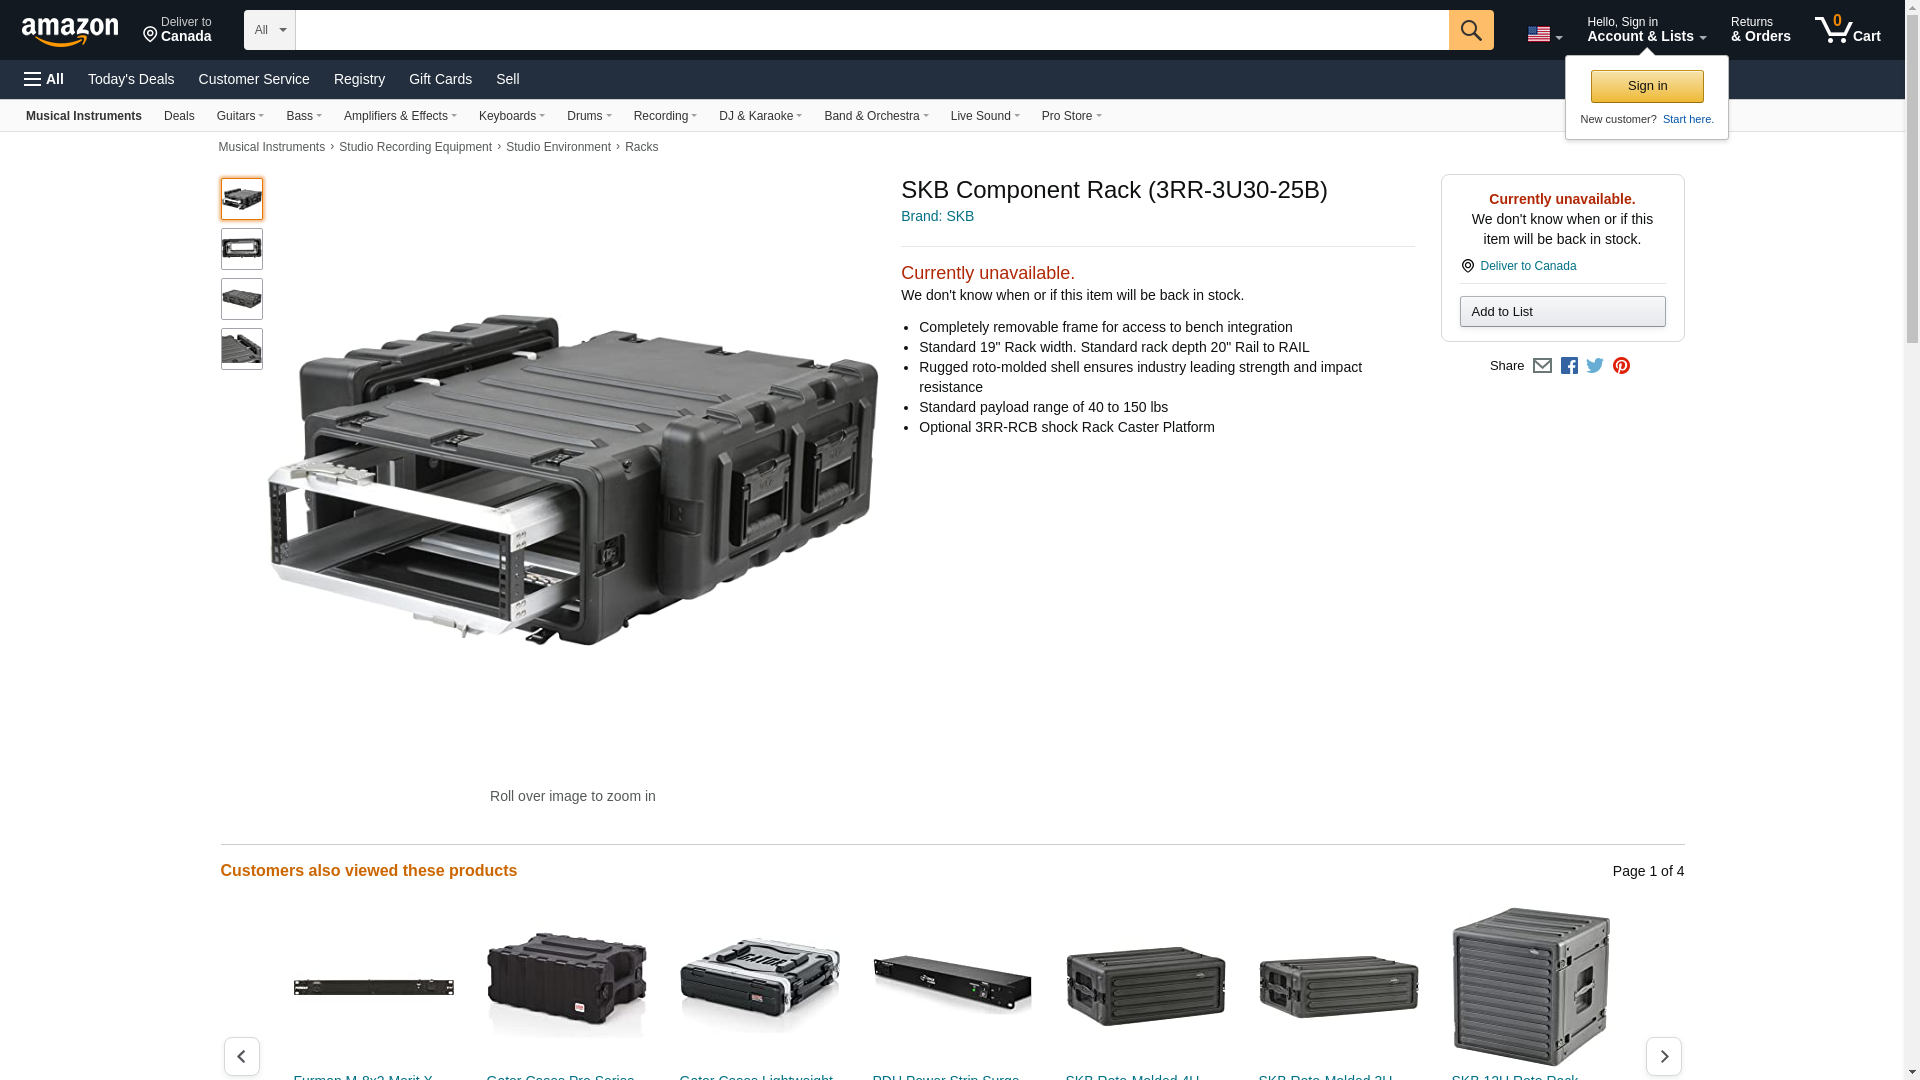The width and height of the screenshot is (1920, 1080).
Task: Open Studio Recording Equipment breadcrumb
Action: pyautogui.click(x=415, y=147)
